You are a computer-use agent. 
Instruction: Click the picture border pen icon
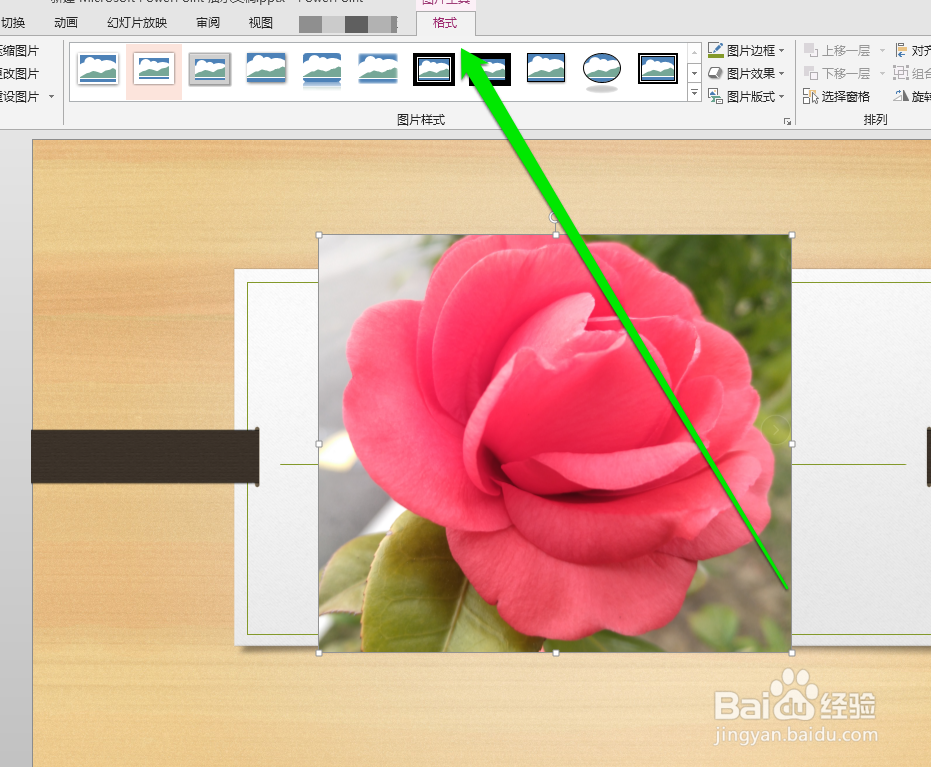715,50
